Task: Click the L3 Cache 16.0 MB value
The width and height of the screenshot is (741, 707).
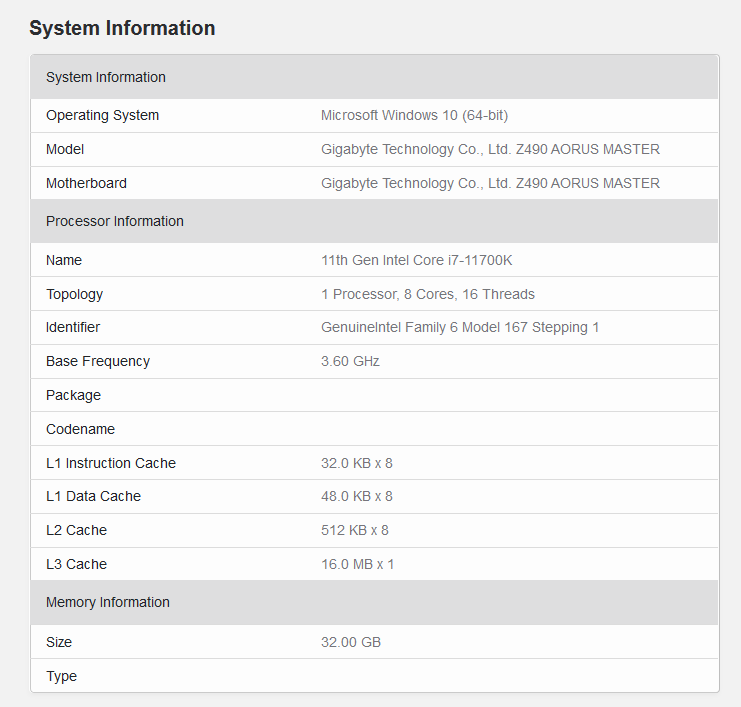Action: [357, 564]
